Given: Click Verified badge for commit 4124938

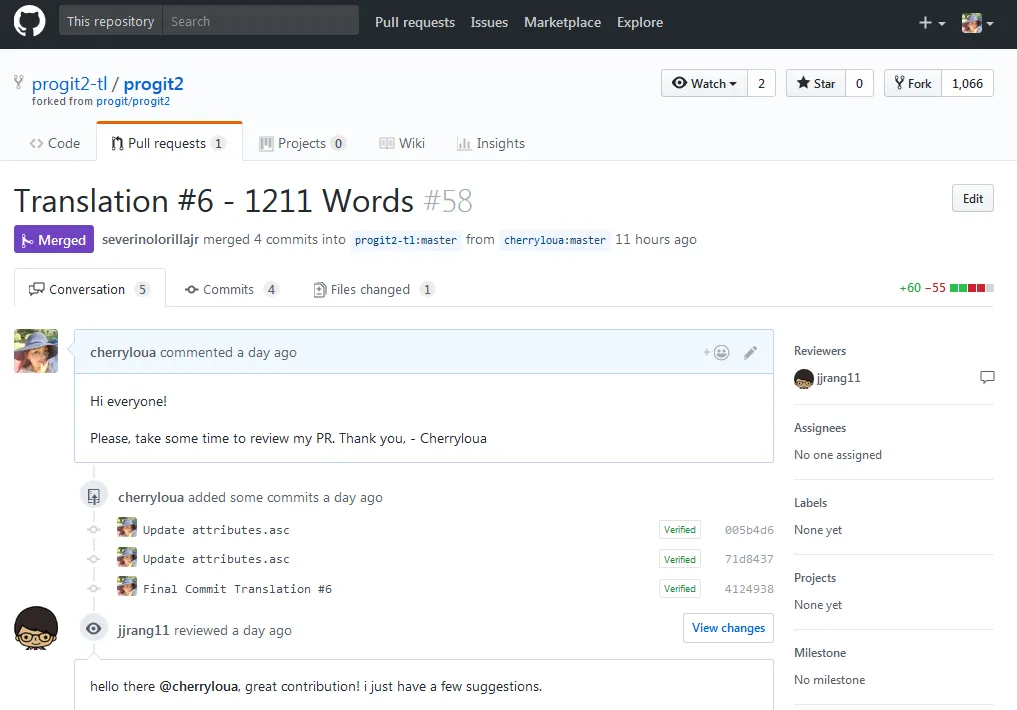Looking at the screenshot, I should [680, 589].
